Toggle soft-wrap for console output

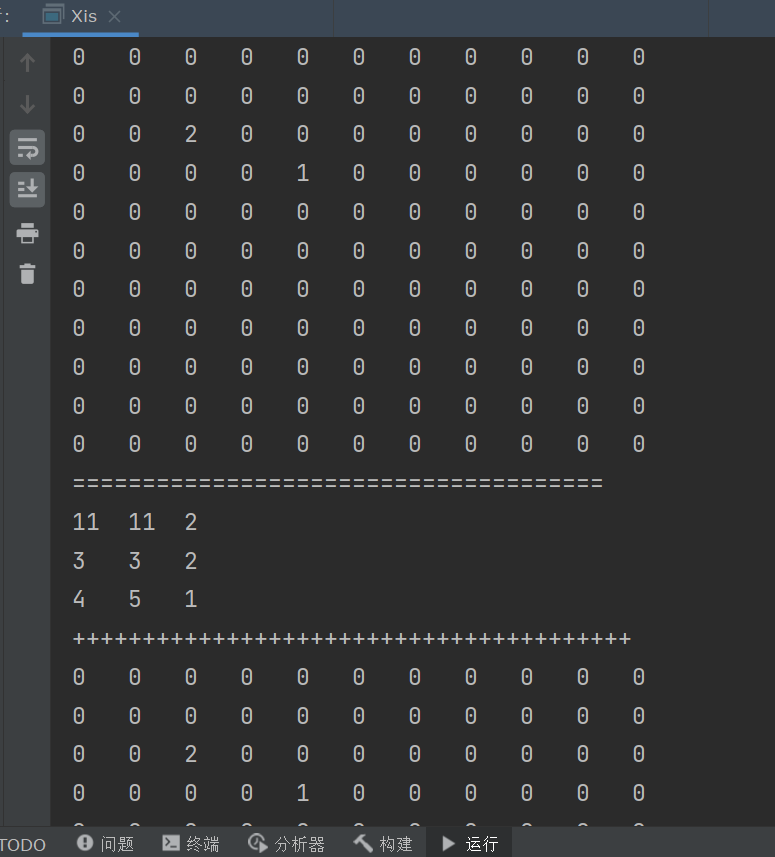click(x=27, y=148)
